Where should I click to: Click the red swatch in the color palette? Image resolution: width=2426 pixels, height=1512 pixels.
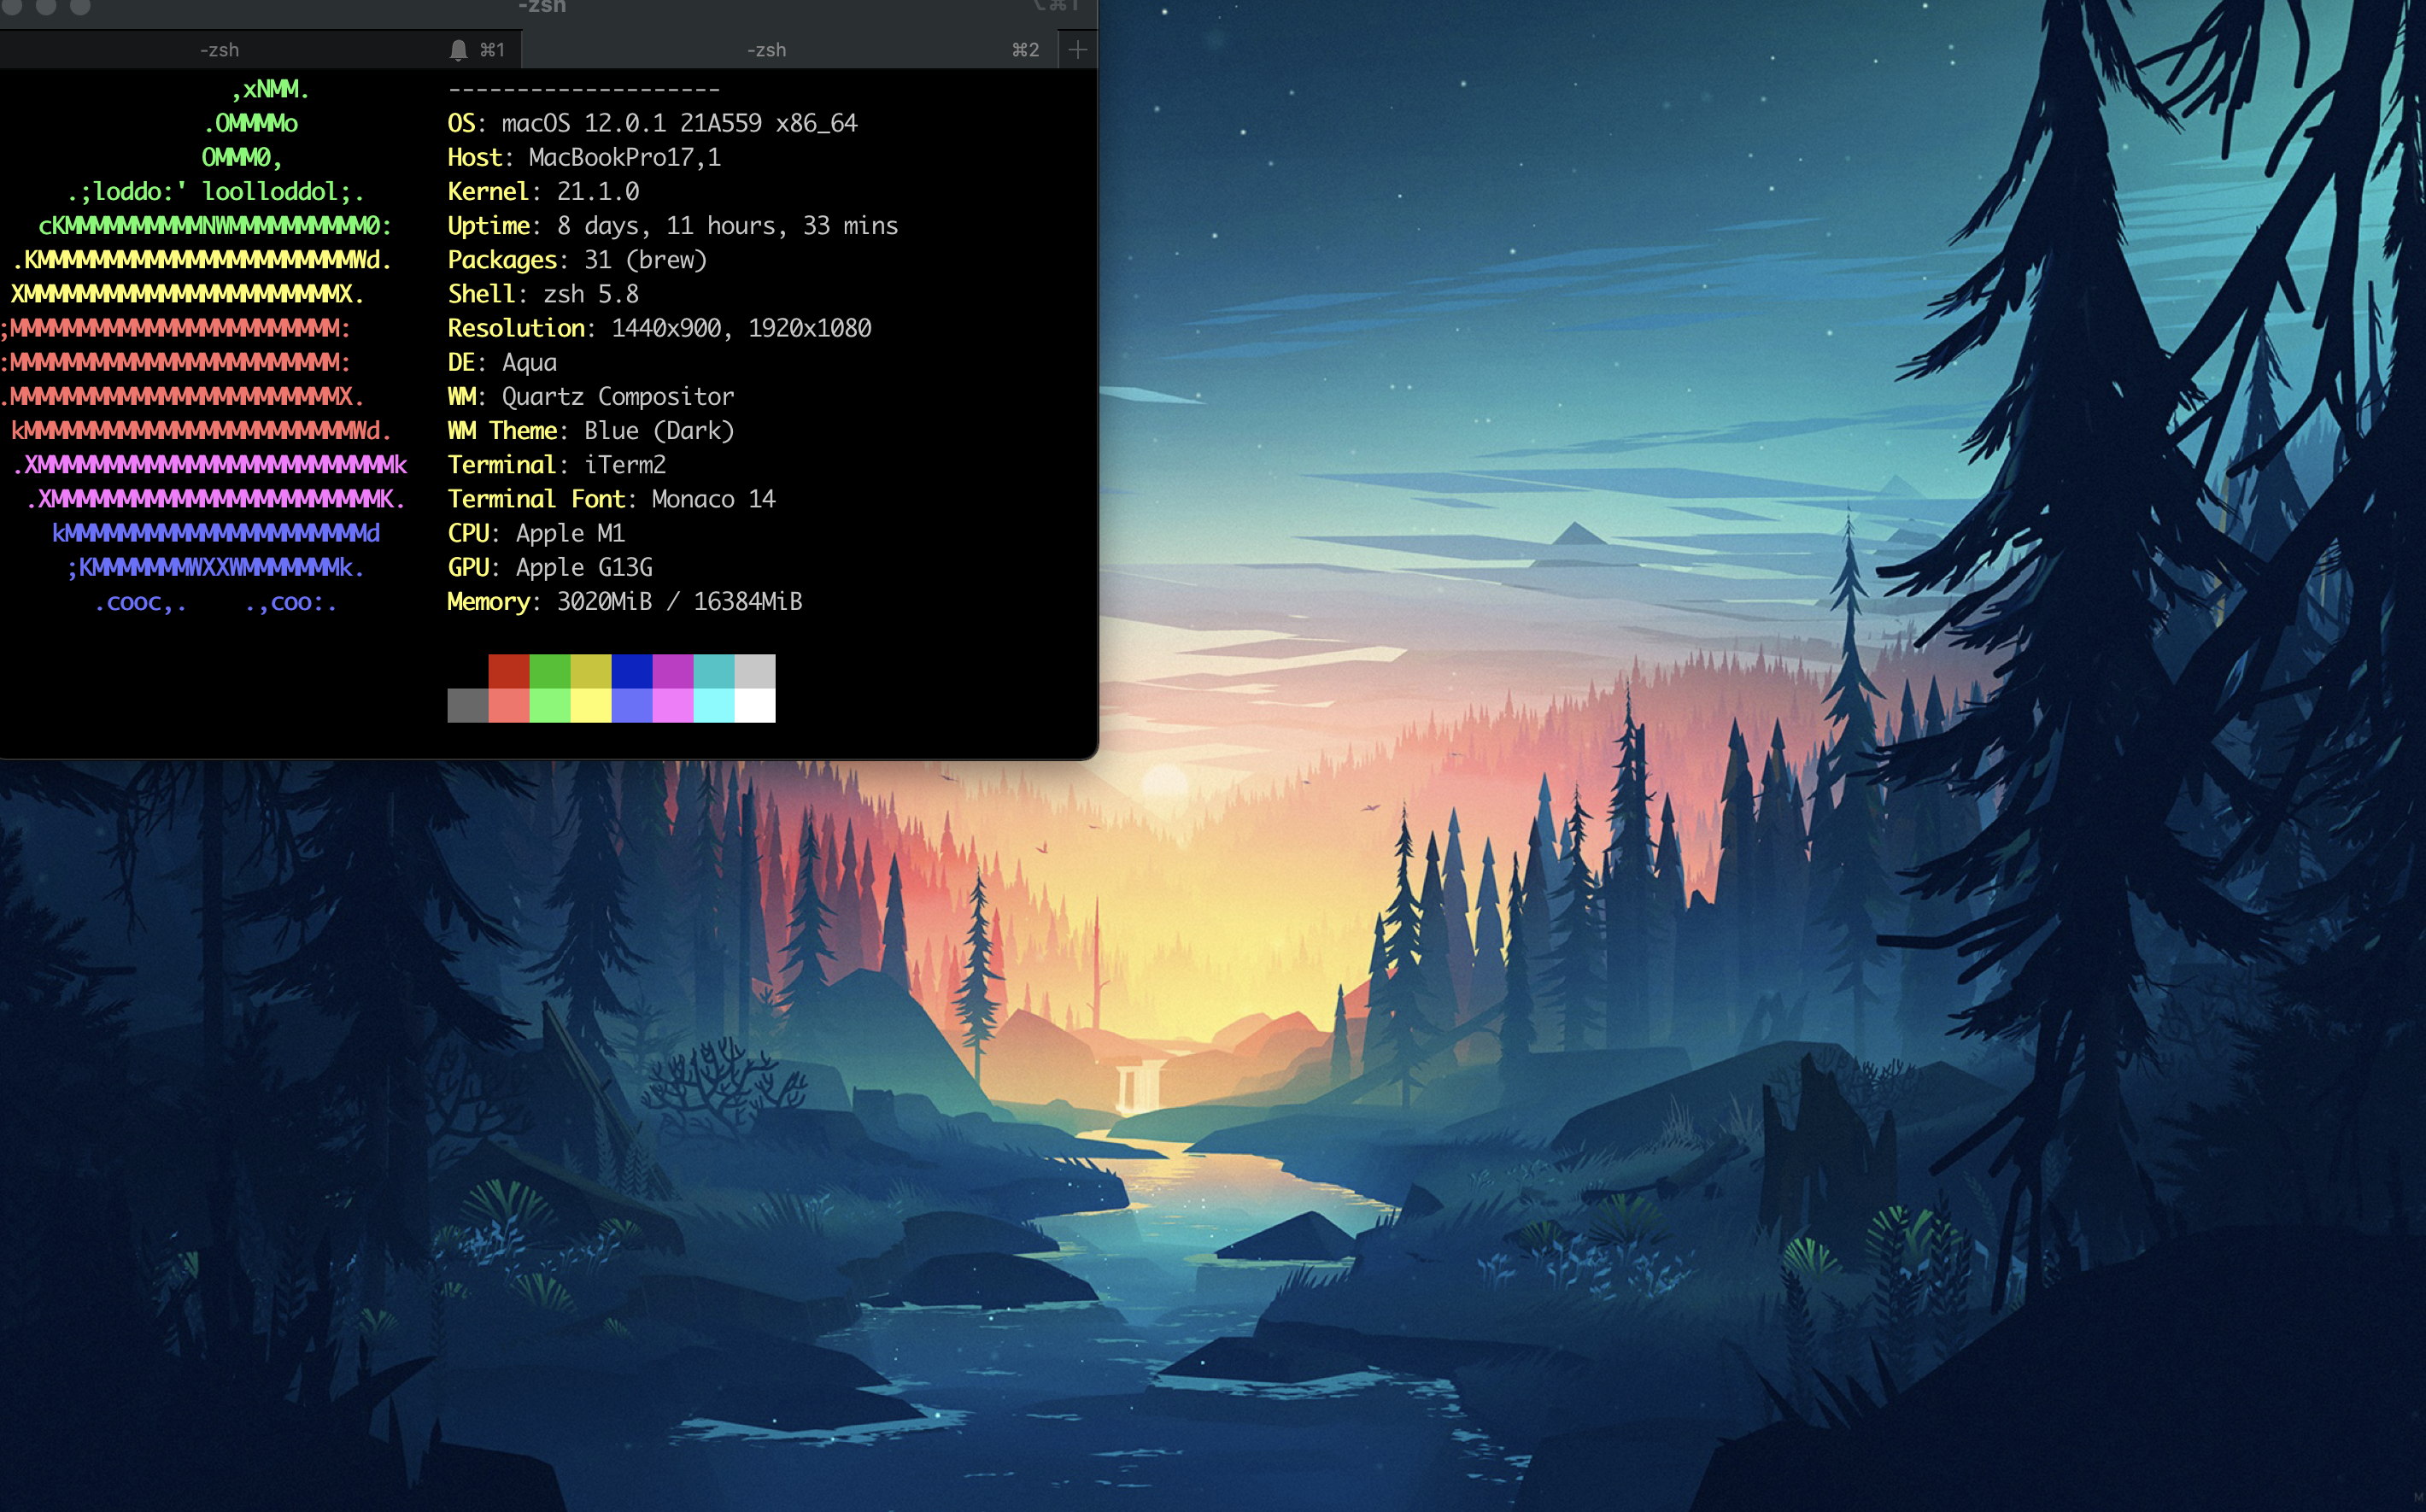[509, 671]
